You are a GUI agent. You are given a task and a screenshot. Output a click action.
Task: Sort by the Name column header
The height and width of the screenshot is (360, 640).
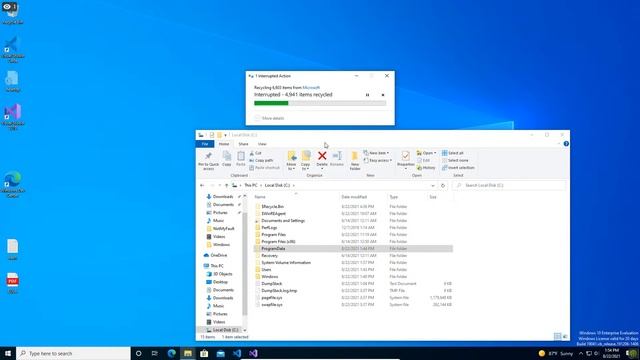point(296,197)
